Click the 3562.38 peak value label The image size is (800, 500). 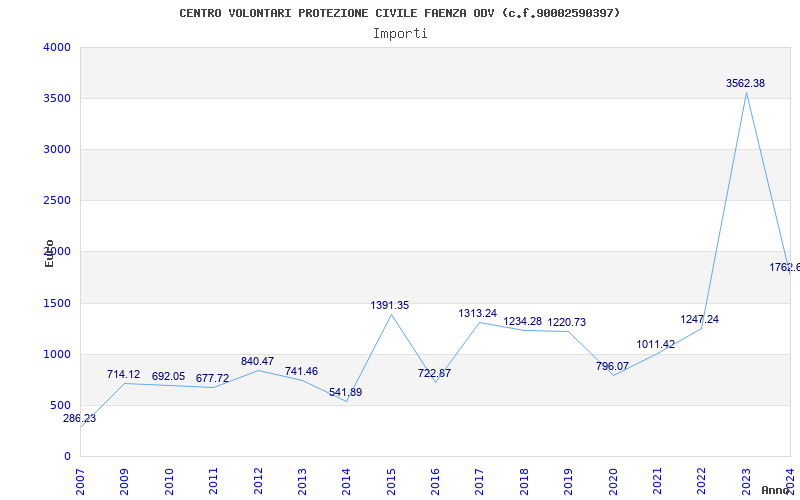(x=745, y=84)
